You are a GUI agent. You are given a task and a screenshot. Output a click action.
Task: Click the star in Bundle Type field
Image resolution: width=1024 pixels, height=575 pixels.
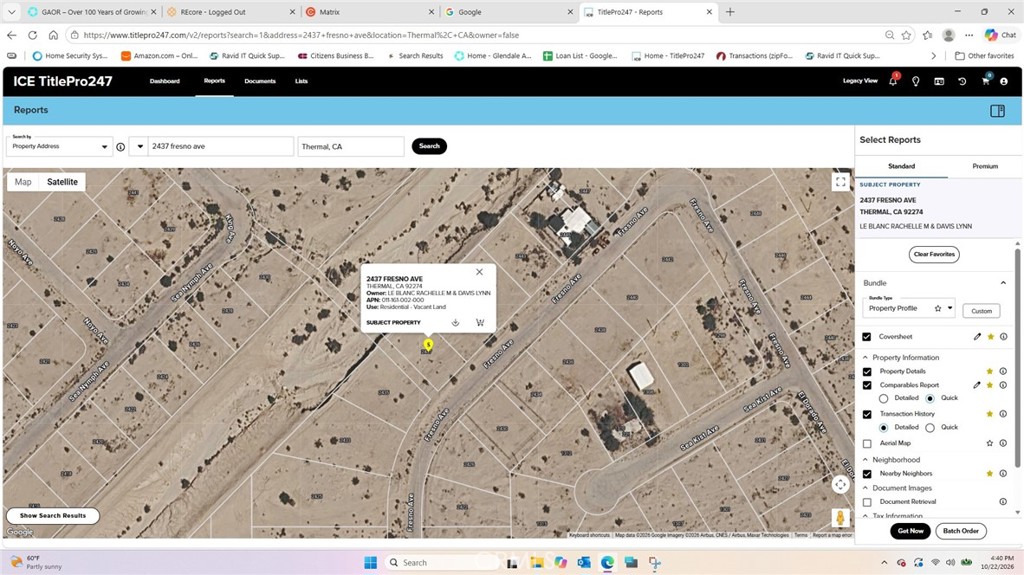(x=938, y=308)
